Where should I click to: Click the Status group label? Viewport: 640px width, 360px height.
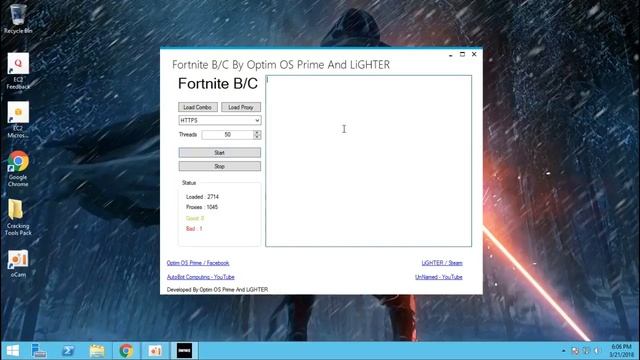tap(189, 183)
